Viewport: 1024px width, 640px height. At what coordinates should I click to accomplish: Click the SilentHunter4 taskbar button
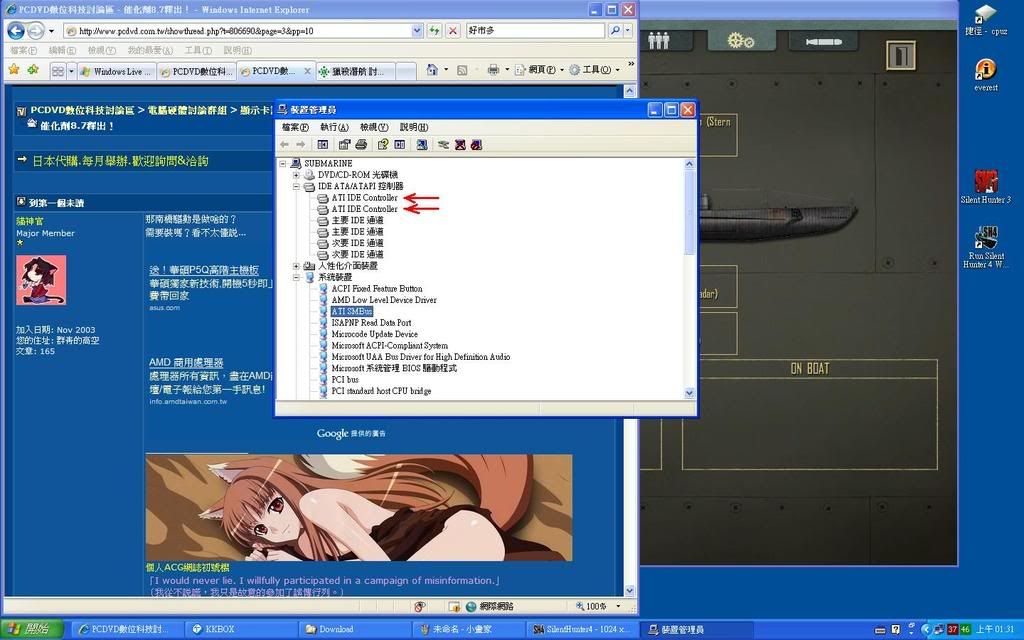tap(581, 629)
